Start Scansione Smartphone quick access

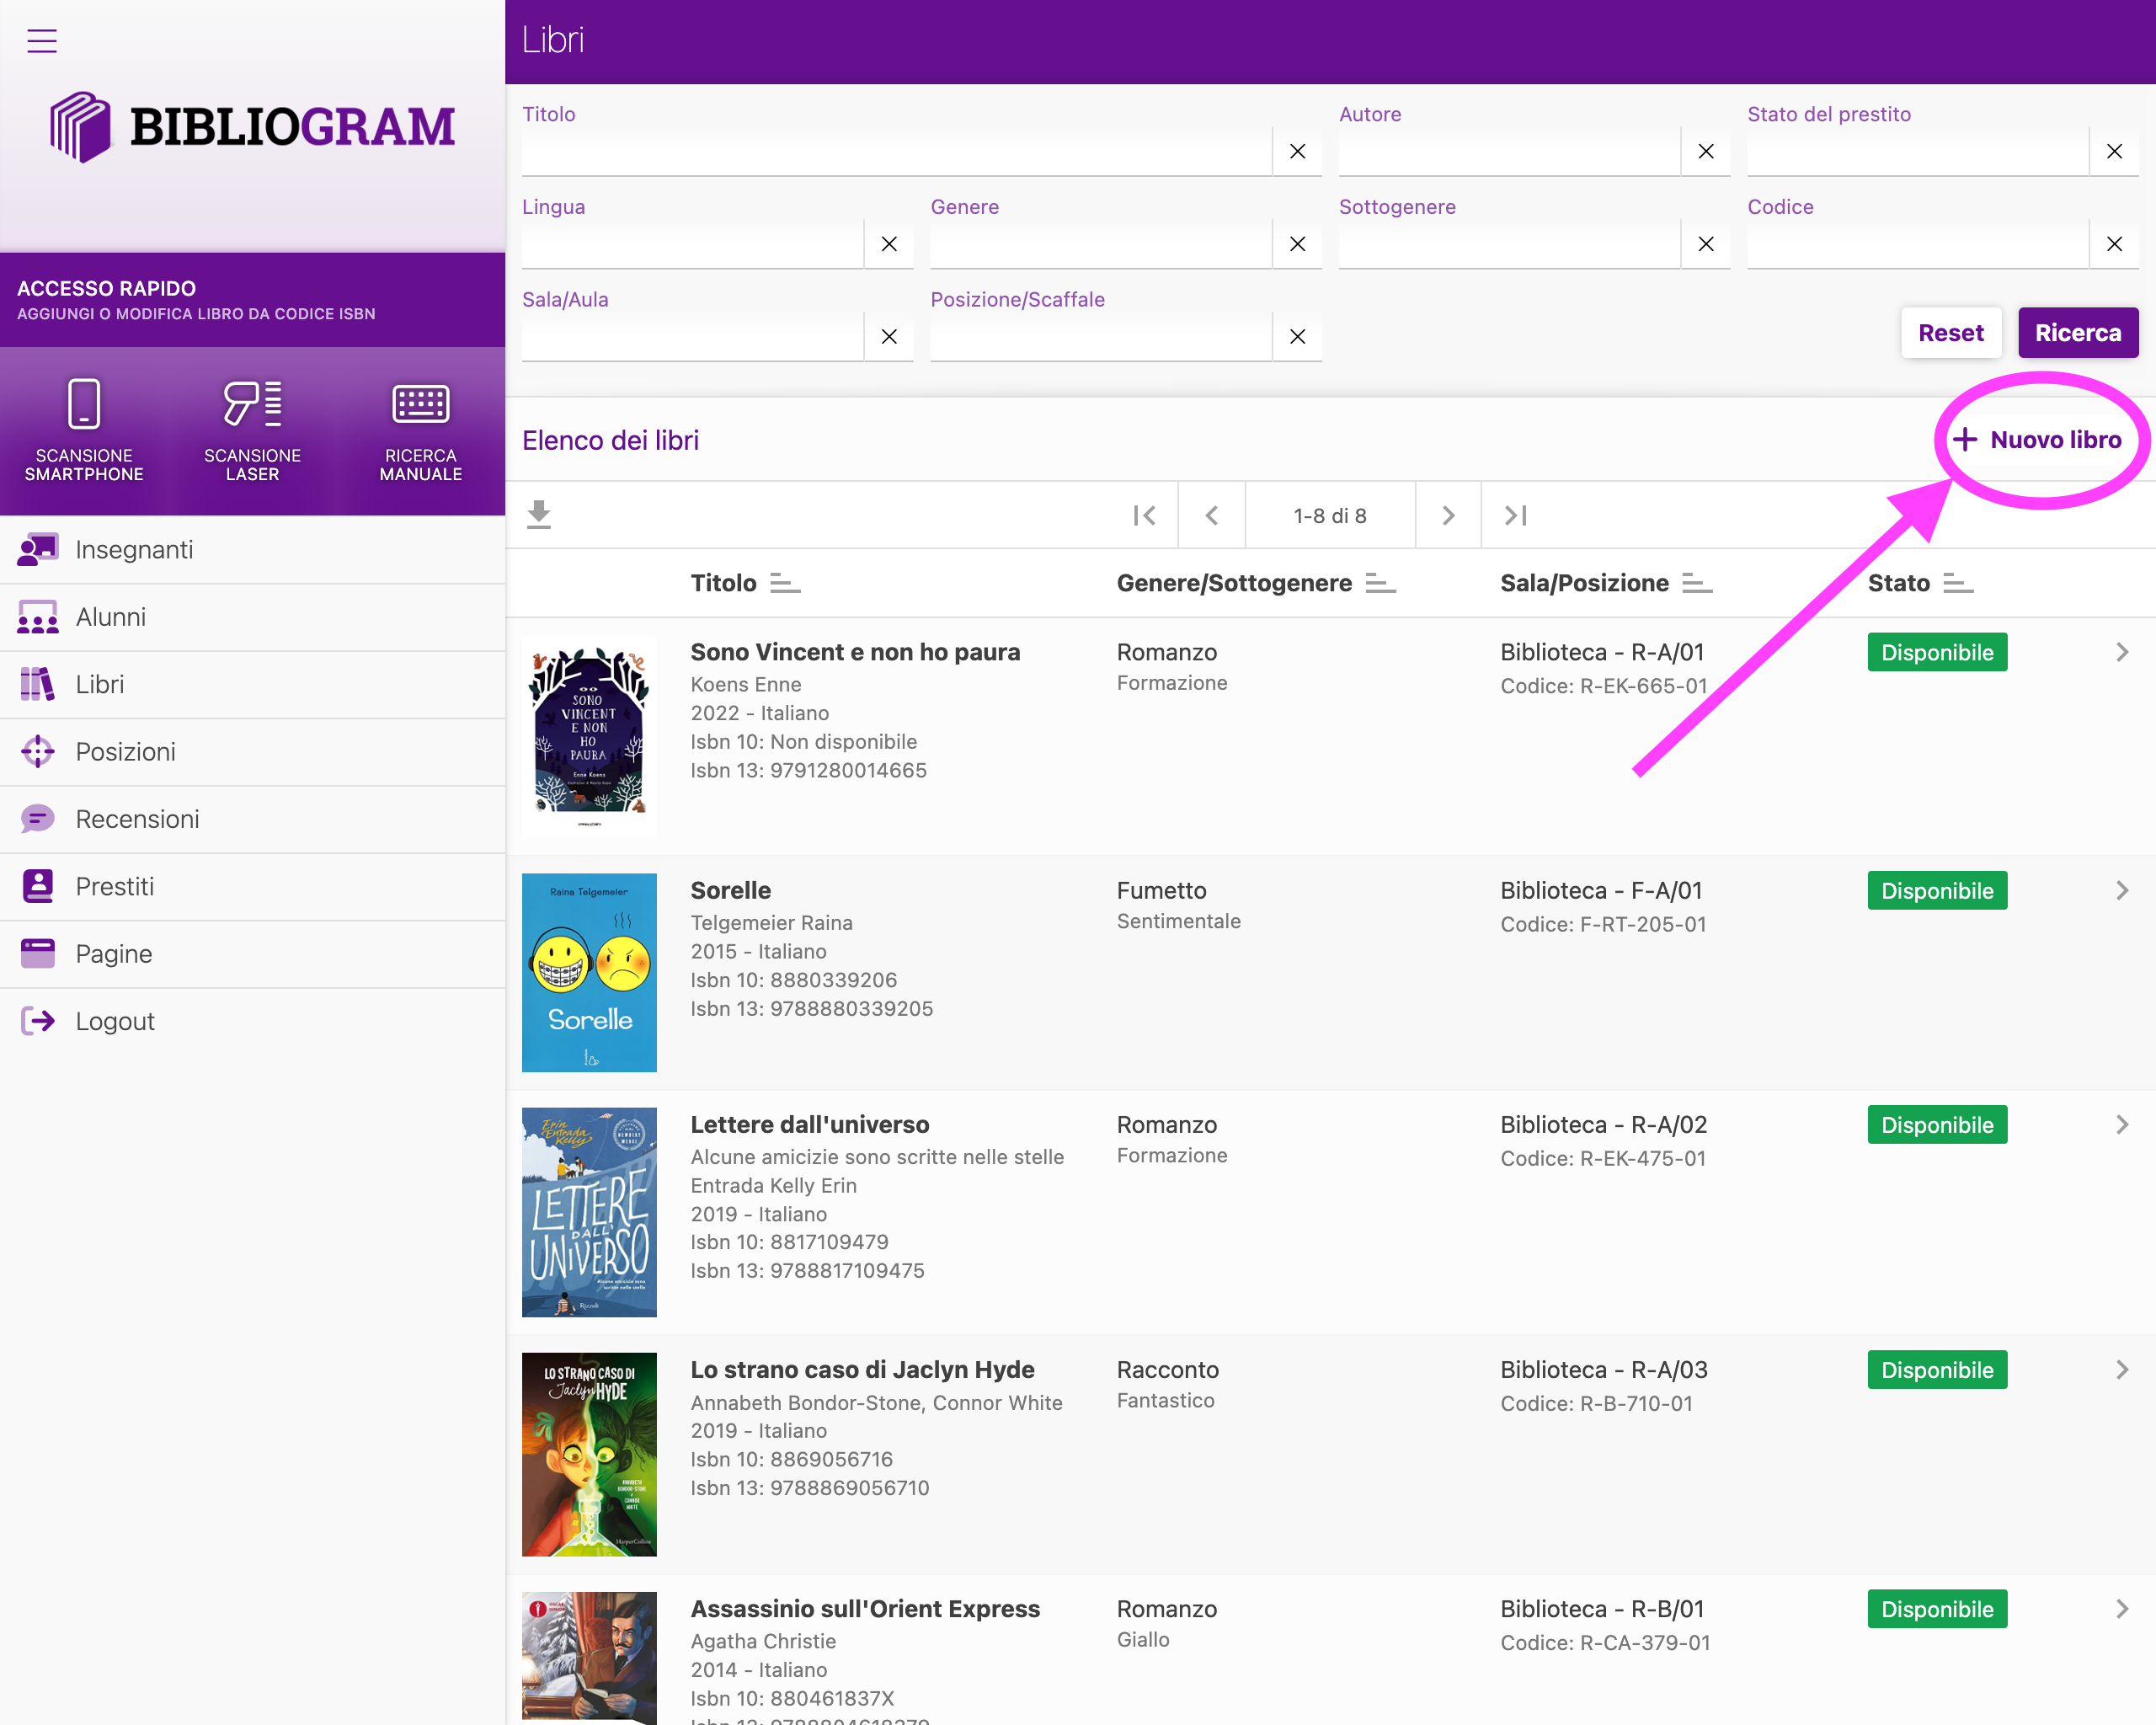[x=84, y=430]
